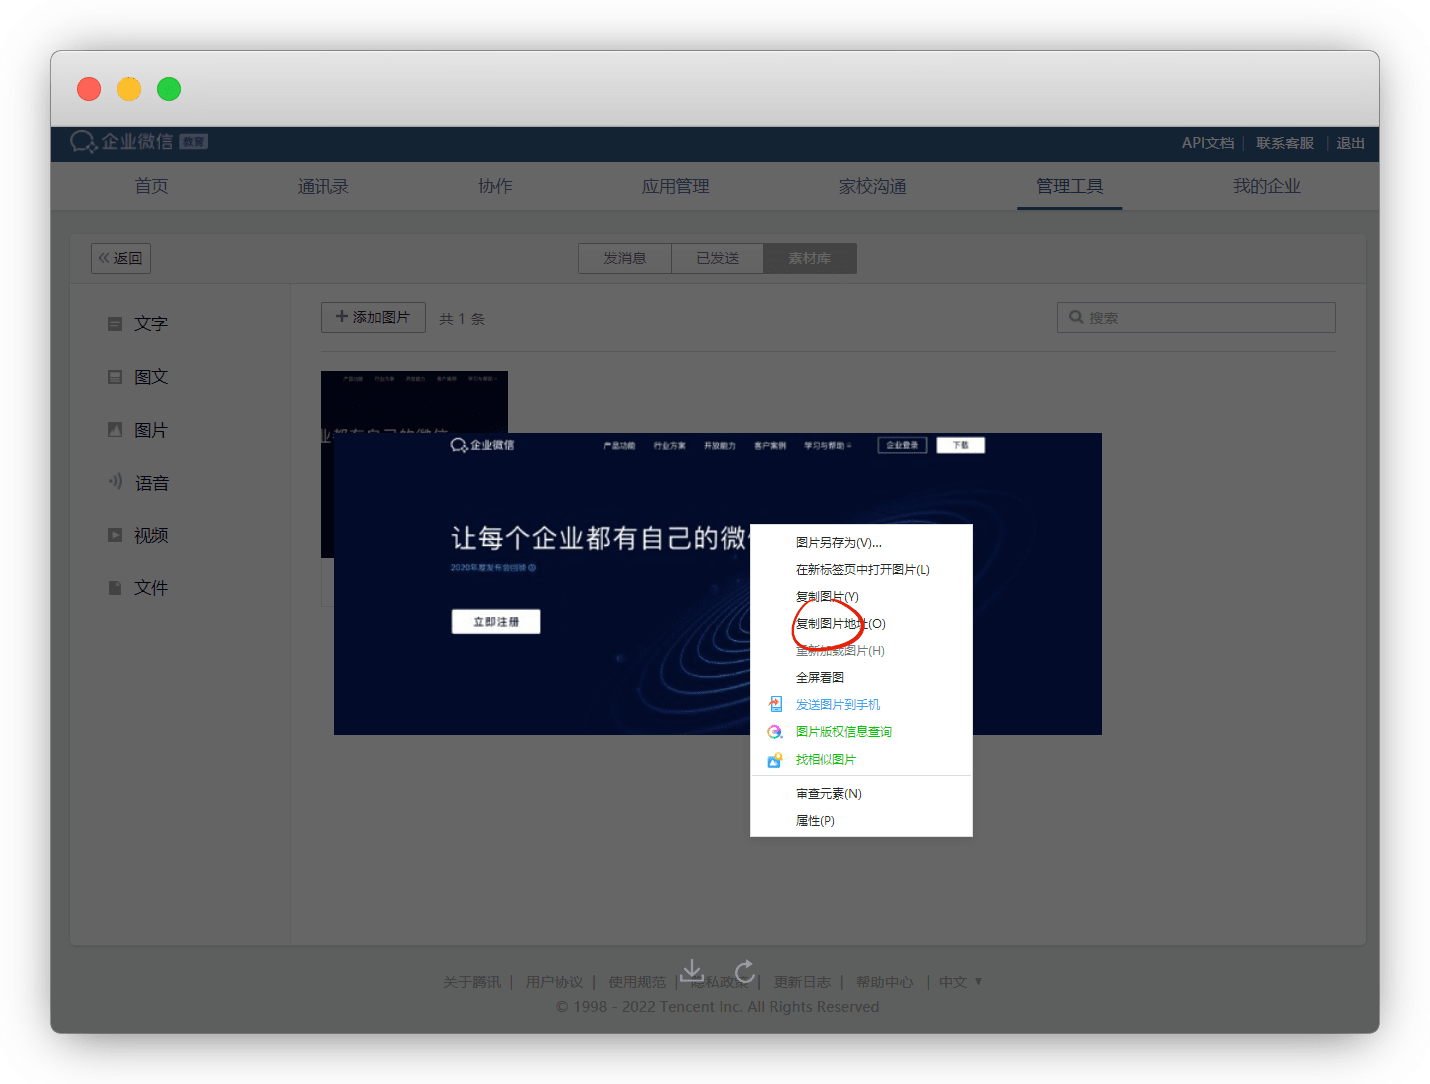Click the 发送图片到手机 icon in the context menu
Image resolution: width=1430 pixels, height=1084 pixels.
[x=775, y=705]
